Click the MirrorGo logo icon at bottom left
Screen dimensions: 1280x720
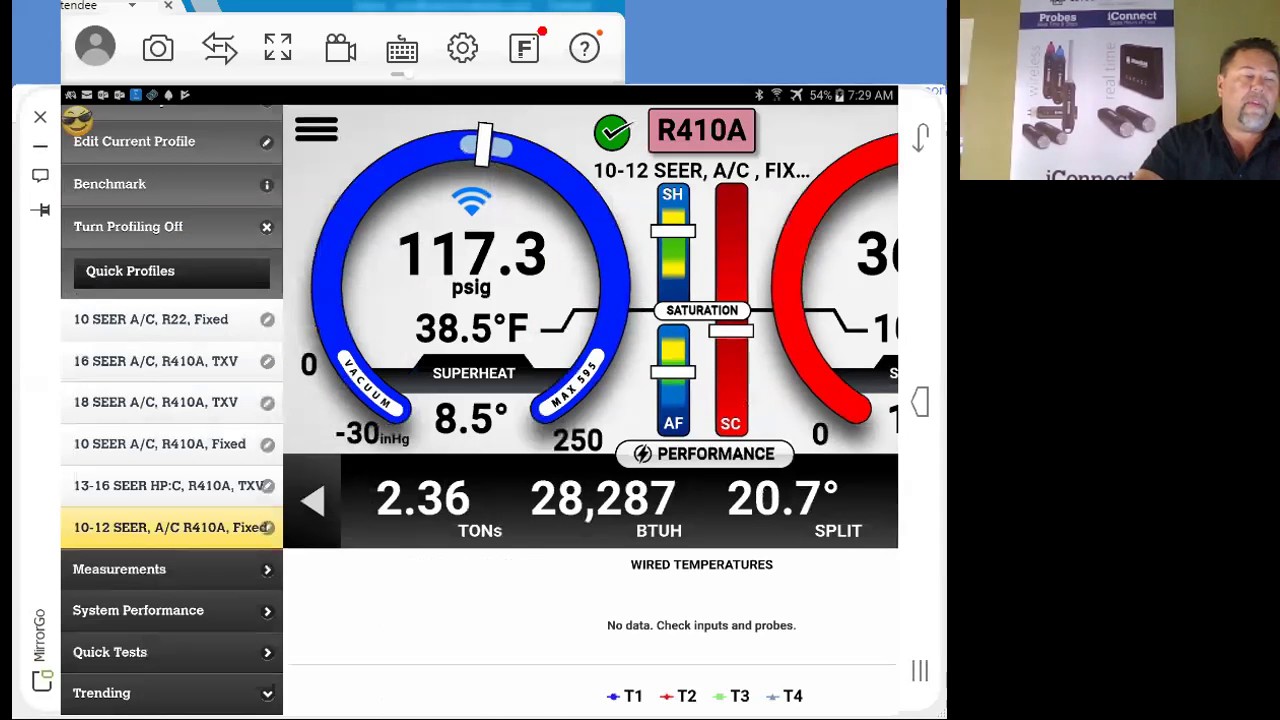[x=41, y=681]
